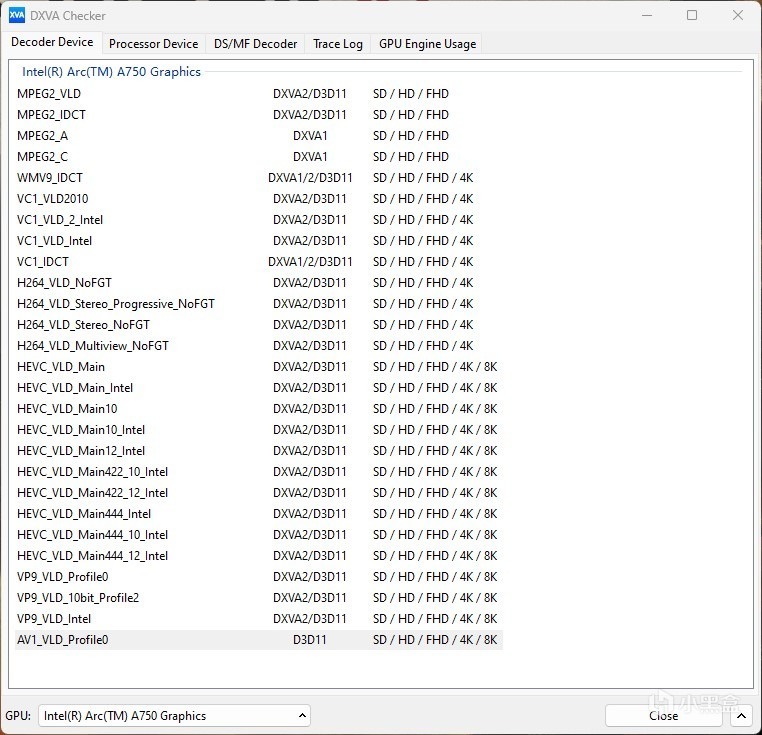
Task: Select the VP9_VLD_Intel decoder row
Action: click(259, 619)
